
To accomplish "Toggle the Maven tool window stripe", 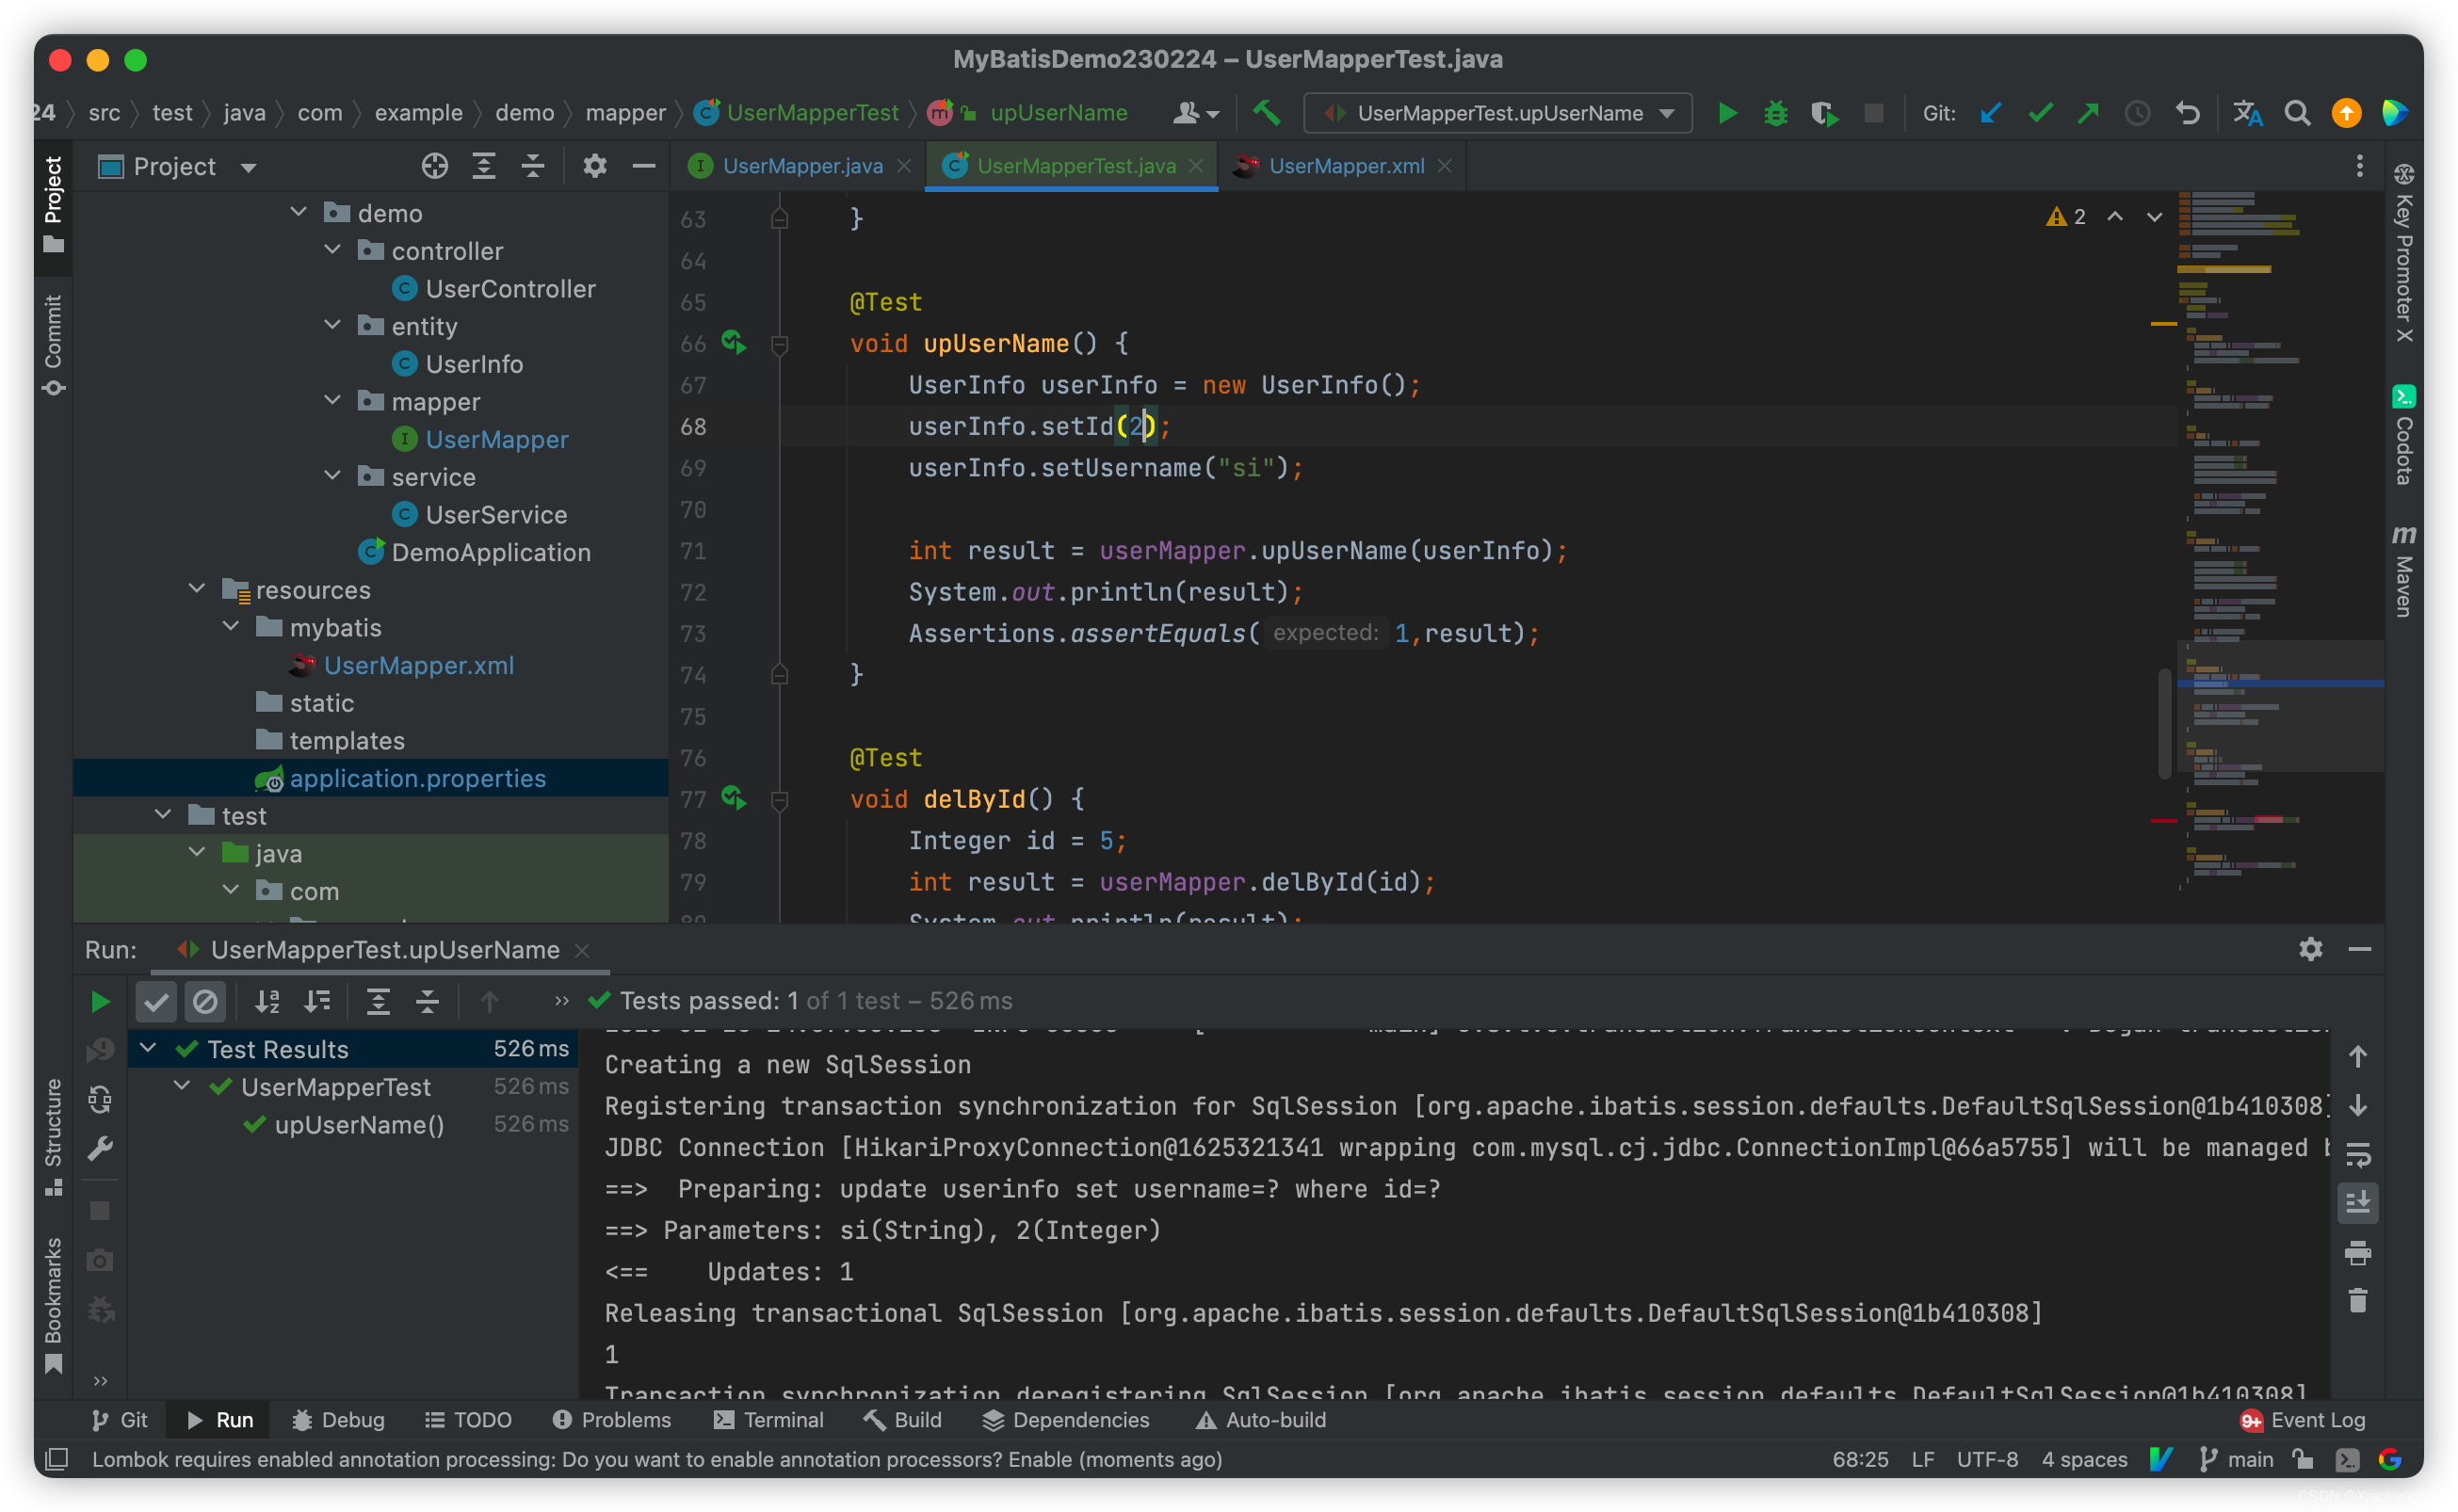I will tap(2403, 570).
